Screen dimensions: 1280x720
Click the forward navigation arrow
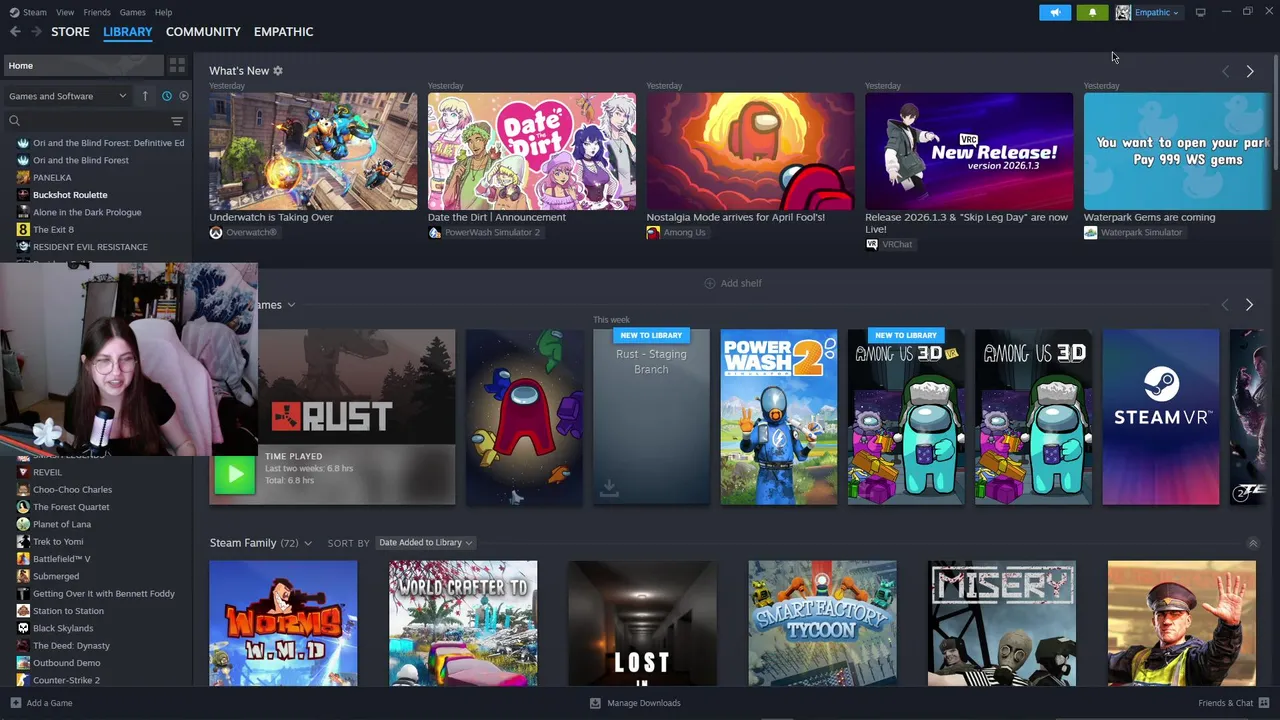(x=36, y=32)
